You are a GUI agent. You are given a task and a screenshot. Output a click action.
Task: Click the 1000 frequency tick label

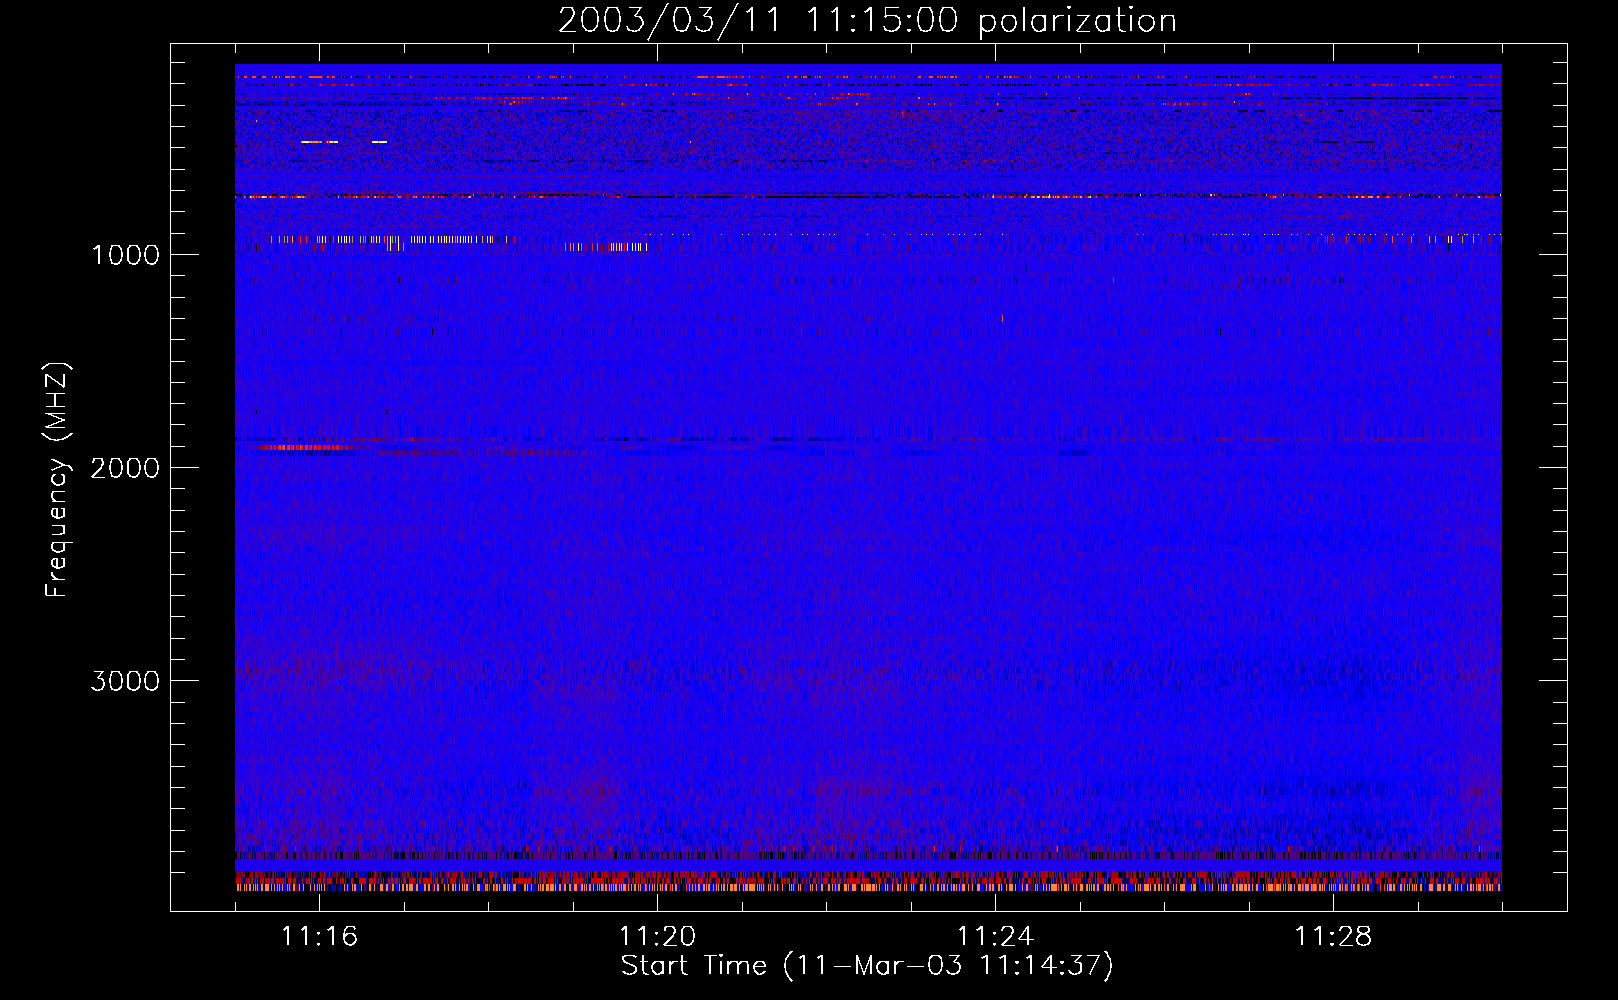126,255
